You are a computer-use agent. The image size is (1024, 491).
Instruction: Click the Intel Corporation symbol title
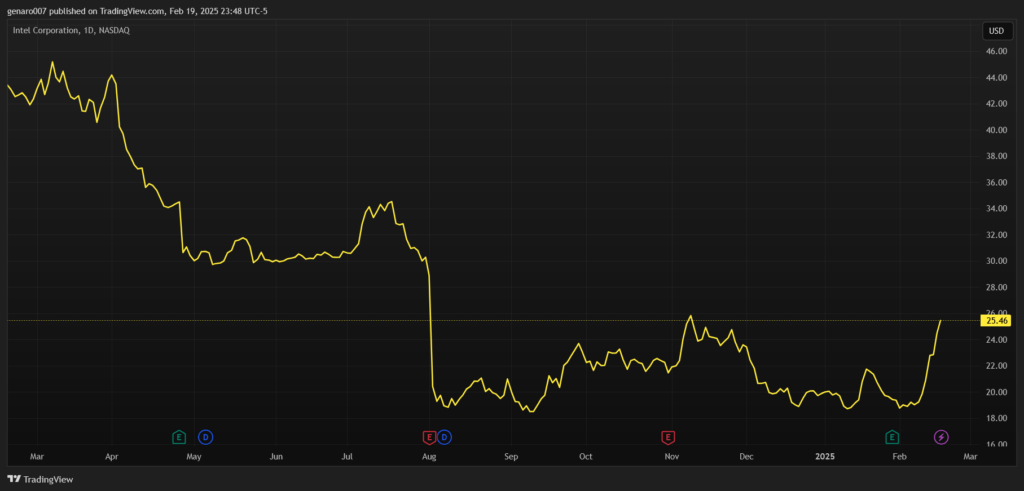click(70, 31)
